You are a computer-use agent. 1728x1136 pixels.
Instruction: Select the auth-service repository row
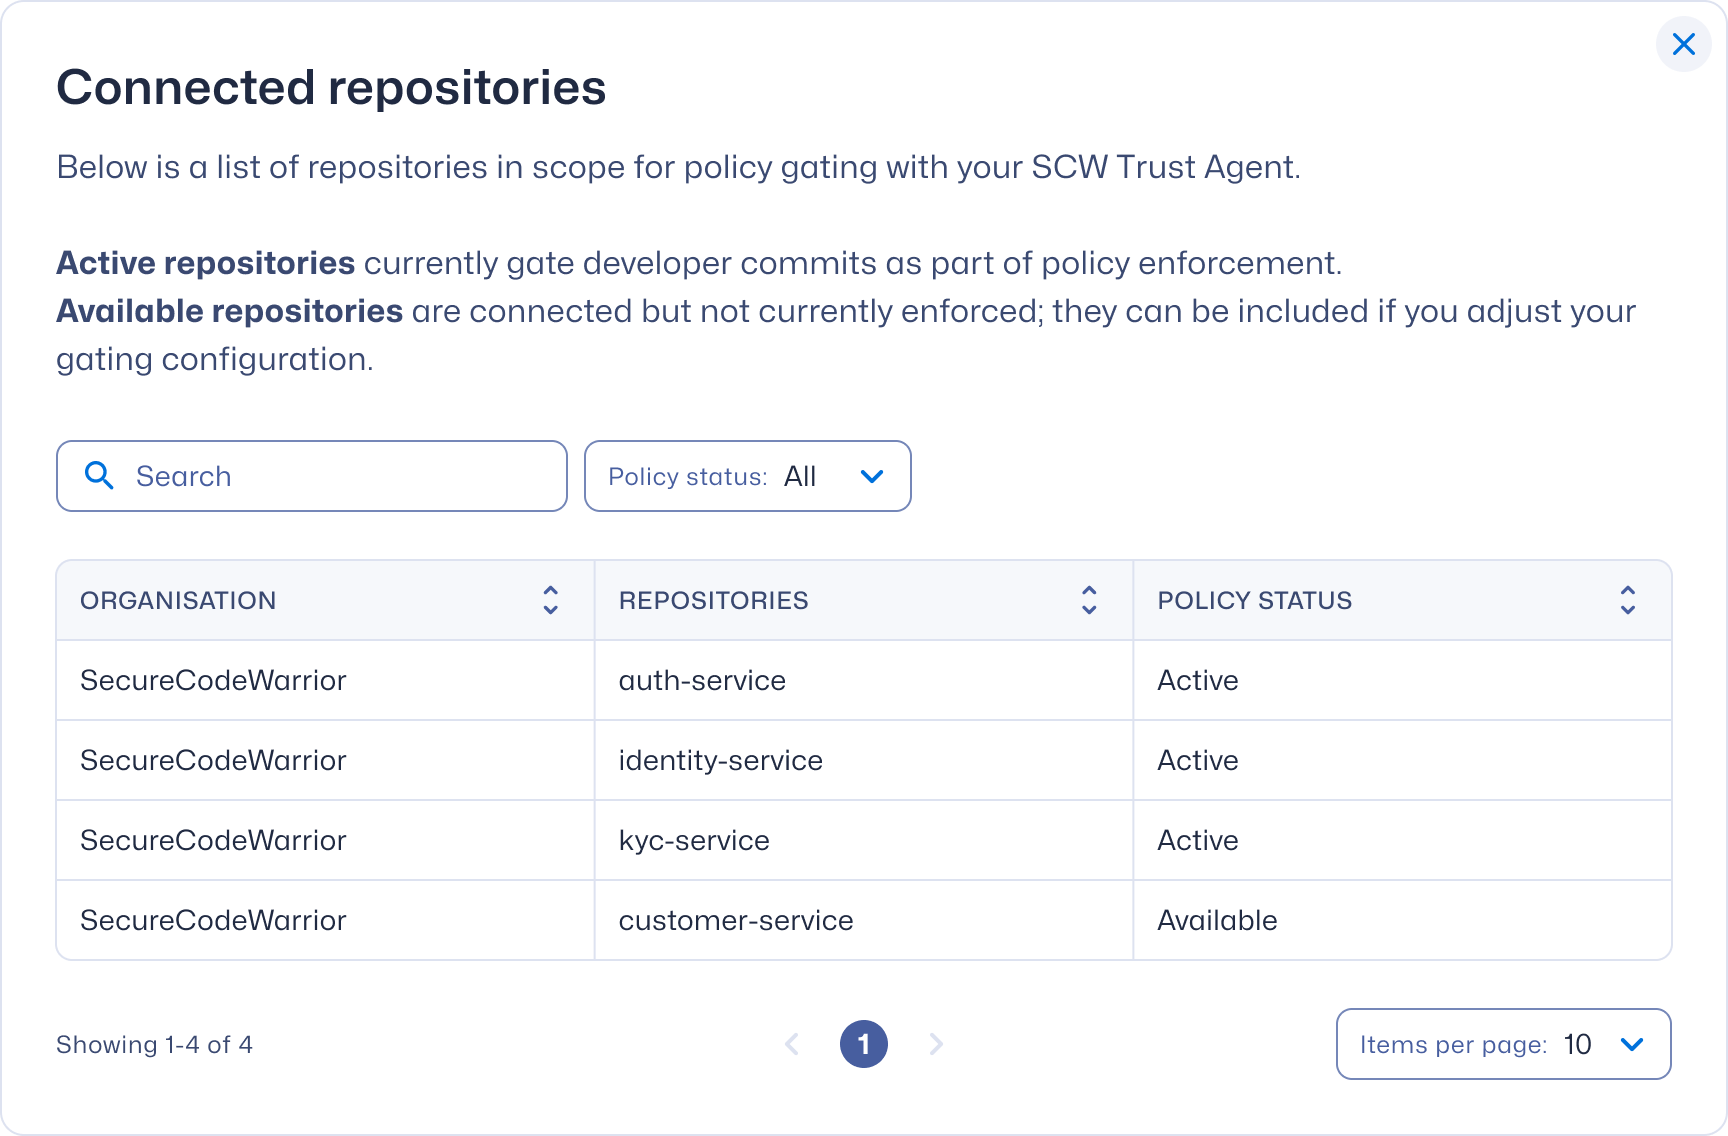pyautogui.click(x=702, y=680)
